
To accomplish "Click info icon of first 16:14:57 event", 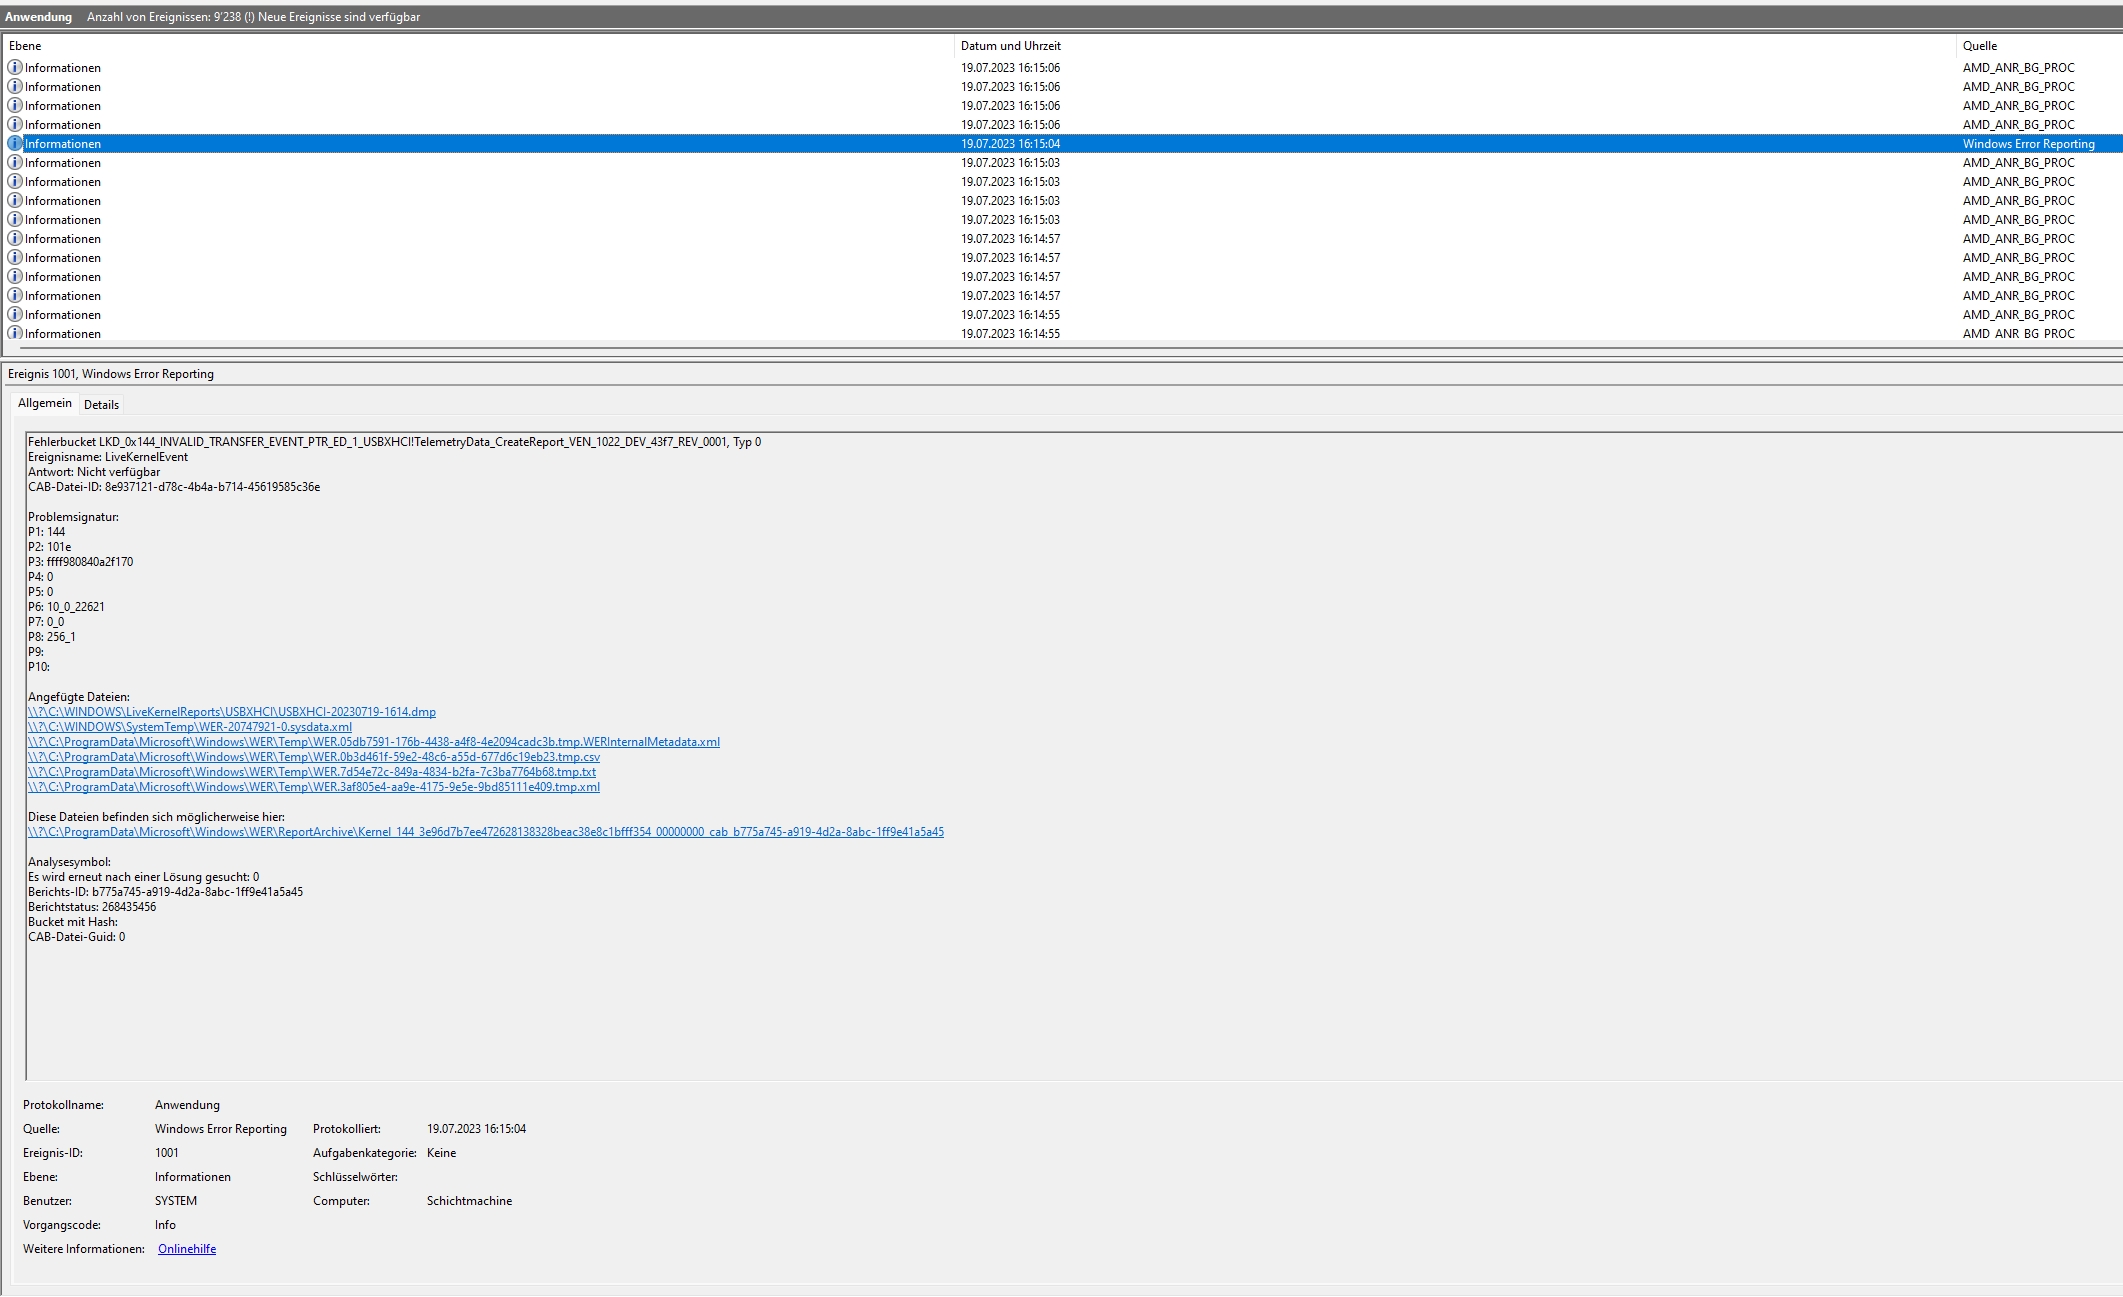I will [x=14, y=239].
